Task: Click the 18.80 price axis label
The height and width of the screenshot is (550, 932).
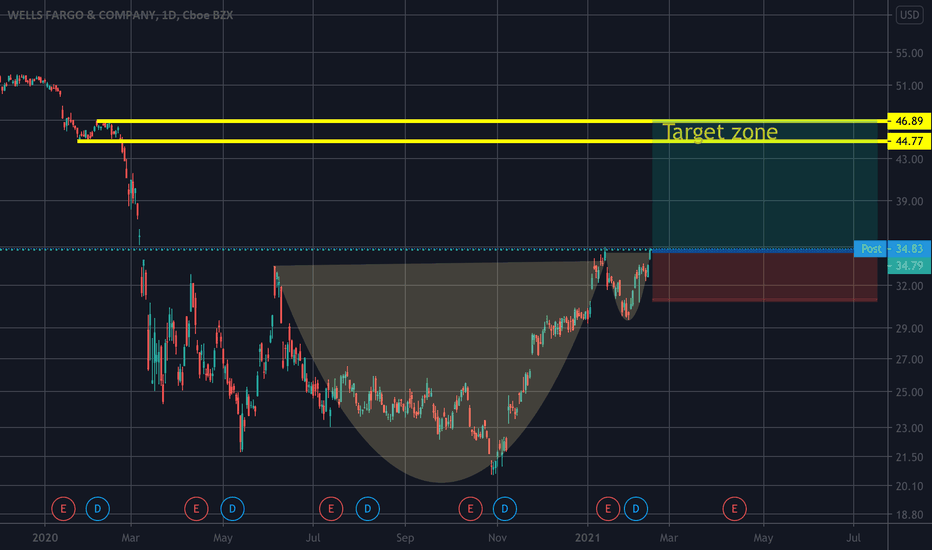Action: tap(909, 515)
